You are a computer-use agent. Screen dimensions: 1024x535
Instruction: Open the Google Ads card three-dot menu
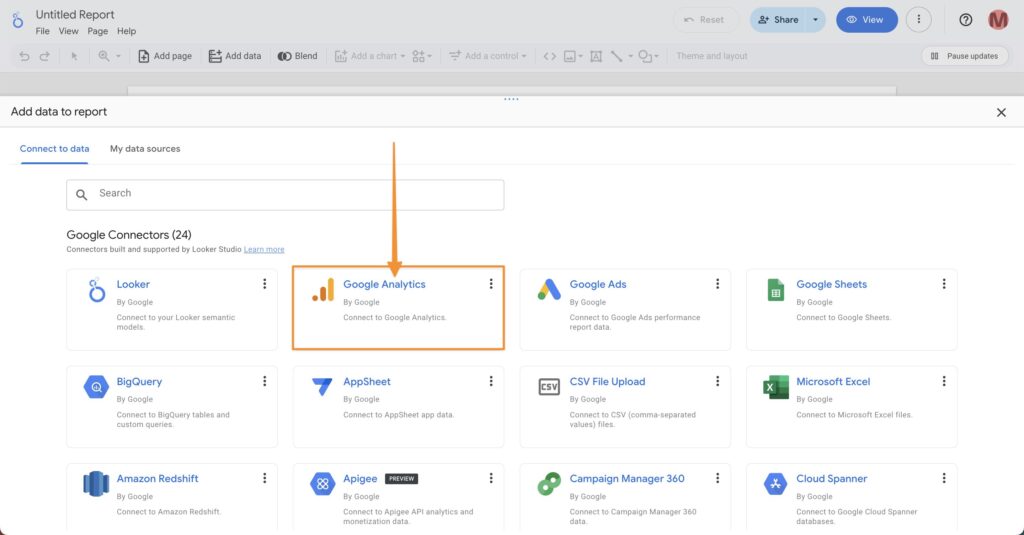click(x=717, y=284)
